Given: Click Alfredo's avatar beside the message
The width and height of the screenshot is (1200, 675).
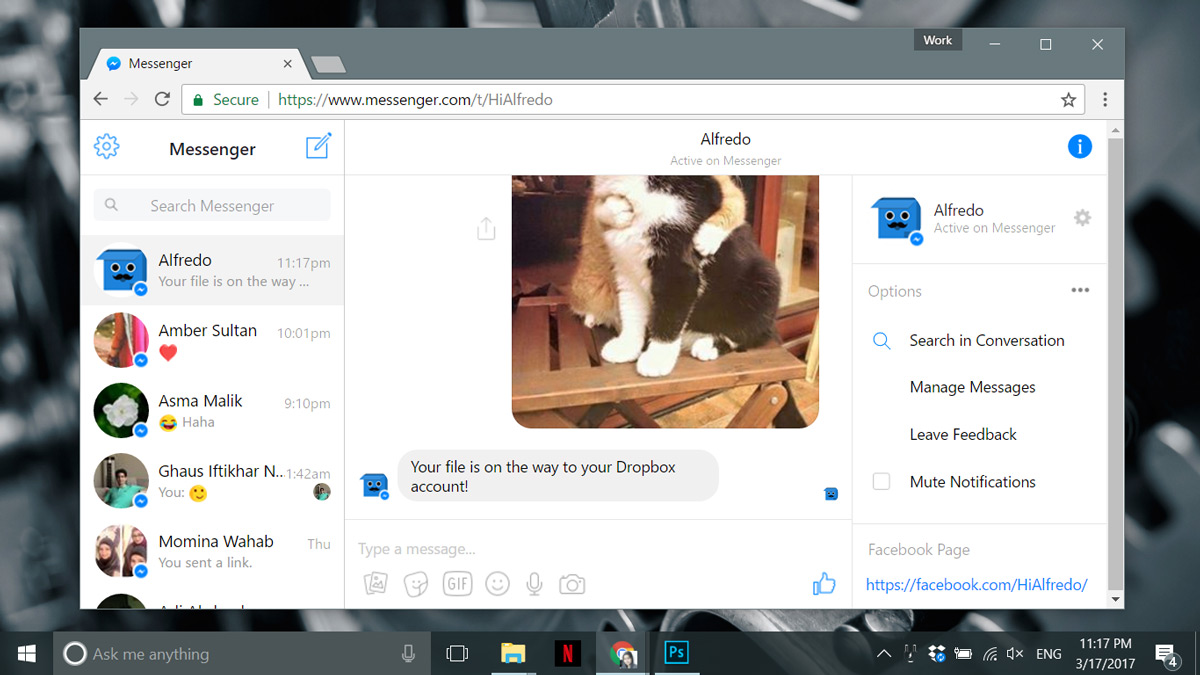Looking at the screenshot, I should 374,486.
